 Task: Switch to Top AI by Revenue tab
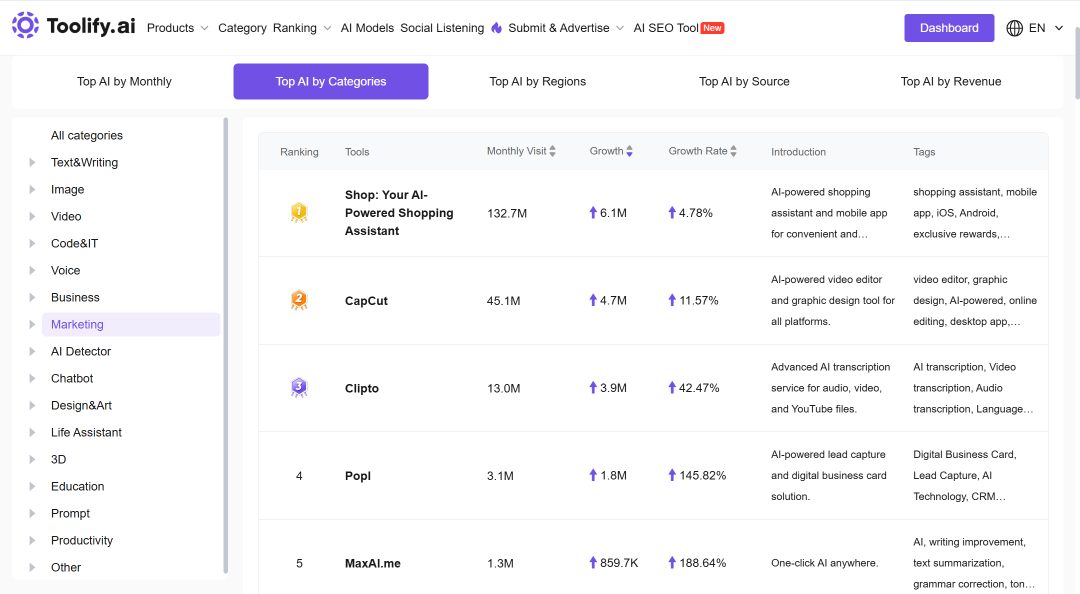click(951, 81)
